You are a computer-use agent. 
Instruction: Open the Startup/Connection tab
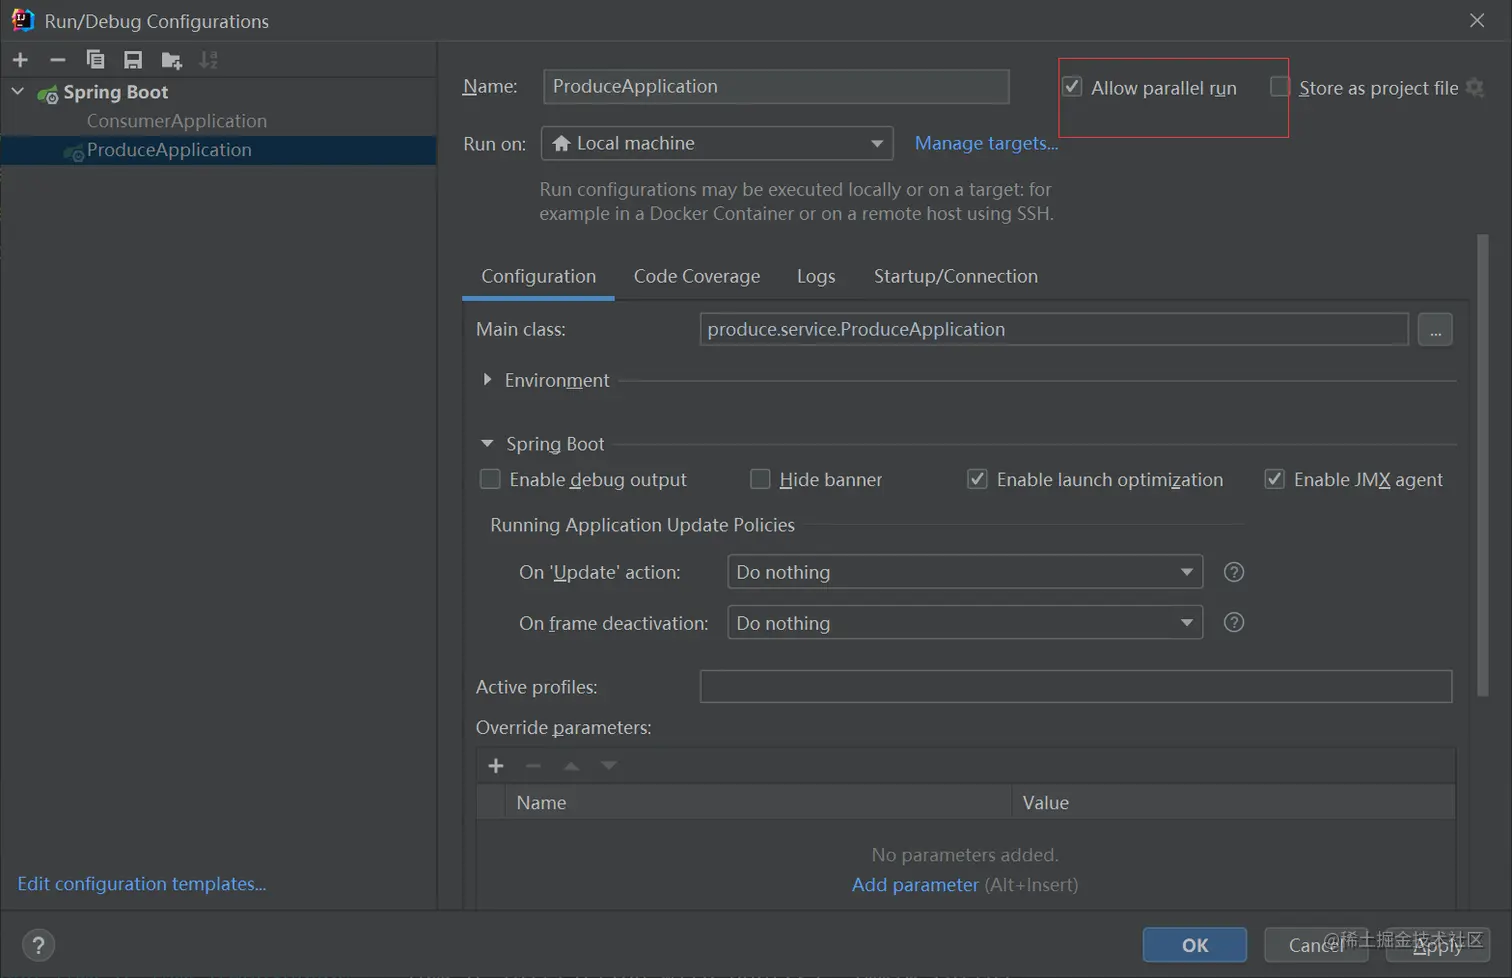tap(954, 276)
